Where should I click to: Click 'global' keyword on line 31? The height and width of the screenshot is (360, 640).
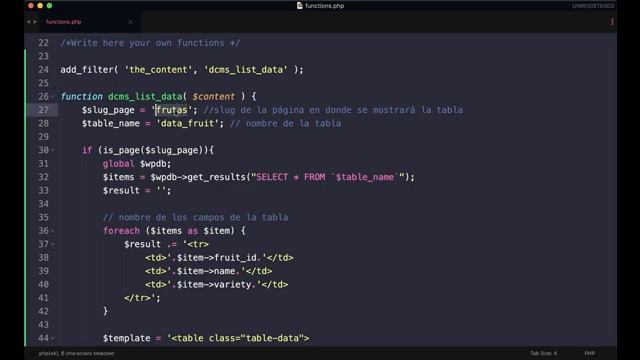pyautogui.click(x=118, y=164)
